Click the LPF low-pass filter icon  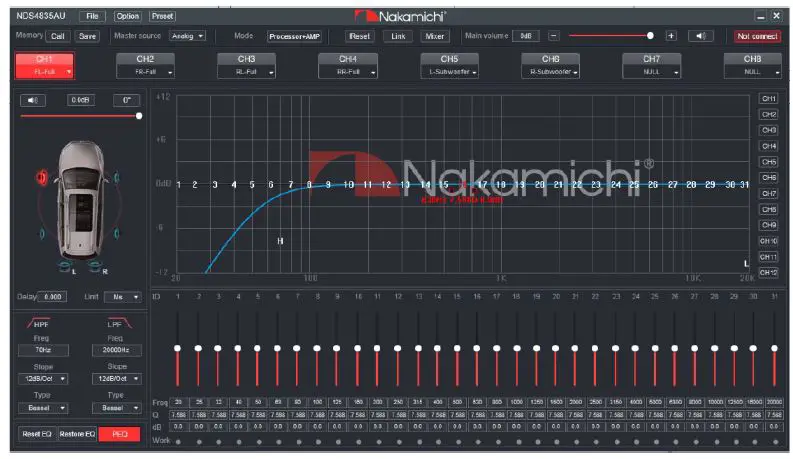tap(118, 324)
